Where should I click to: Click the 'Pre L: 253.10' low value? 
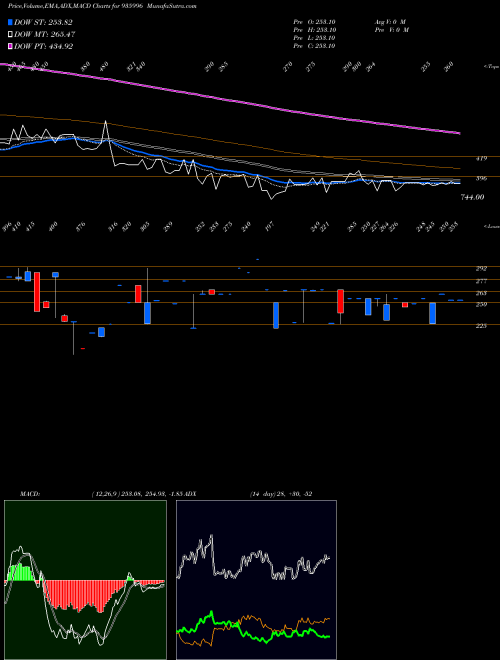tap(314, 38)
